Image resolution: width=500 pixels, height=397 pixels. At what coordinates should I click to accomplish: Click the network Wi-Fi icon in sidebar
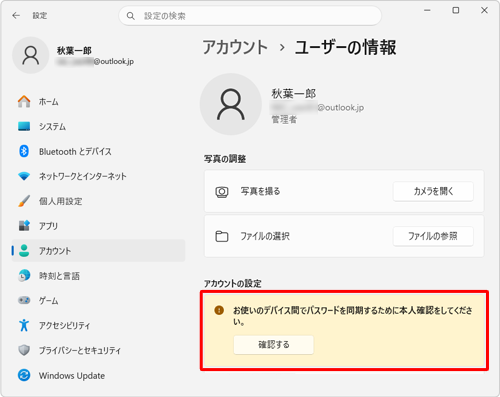(24, 176)
